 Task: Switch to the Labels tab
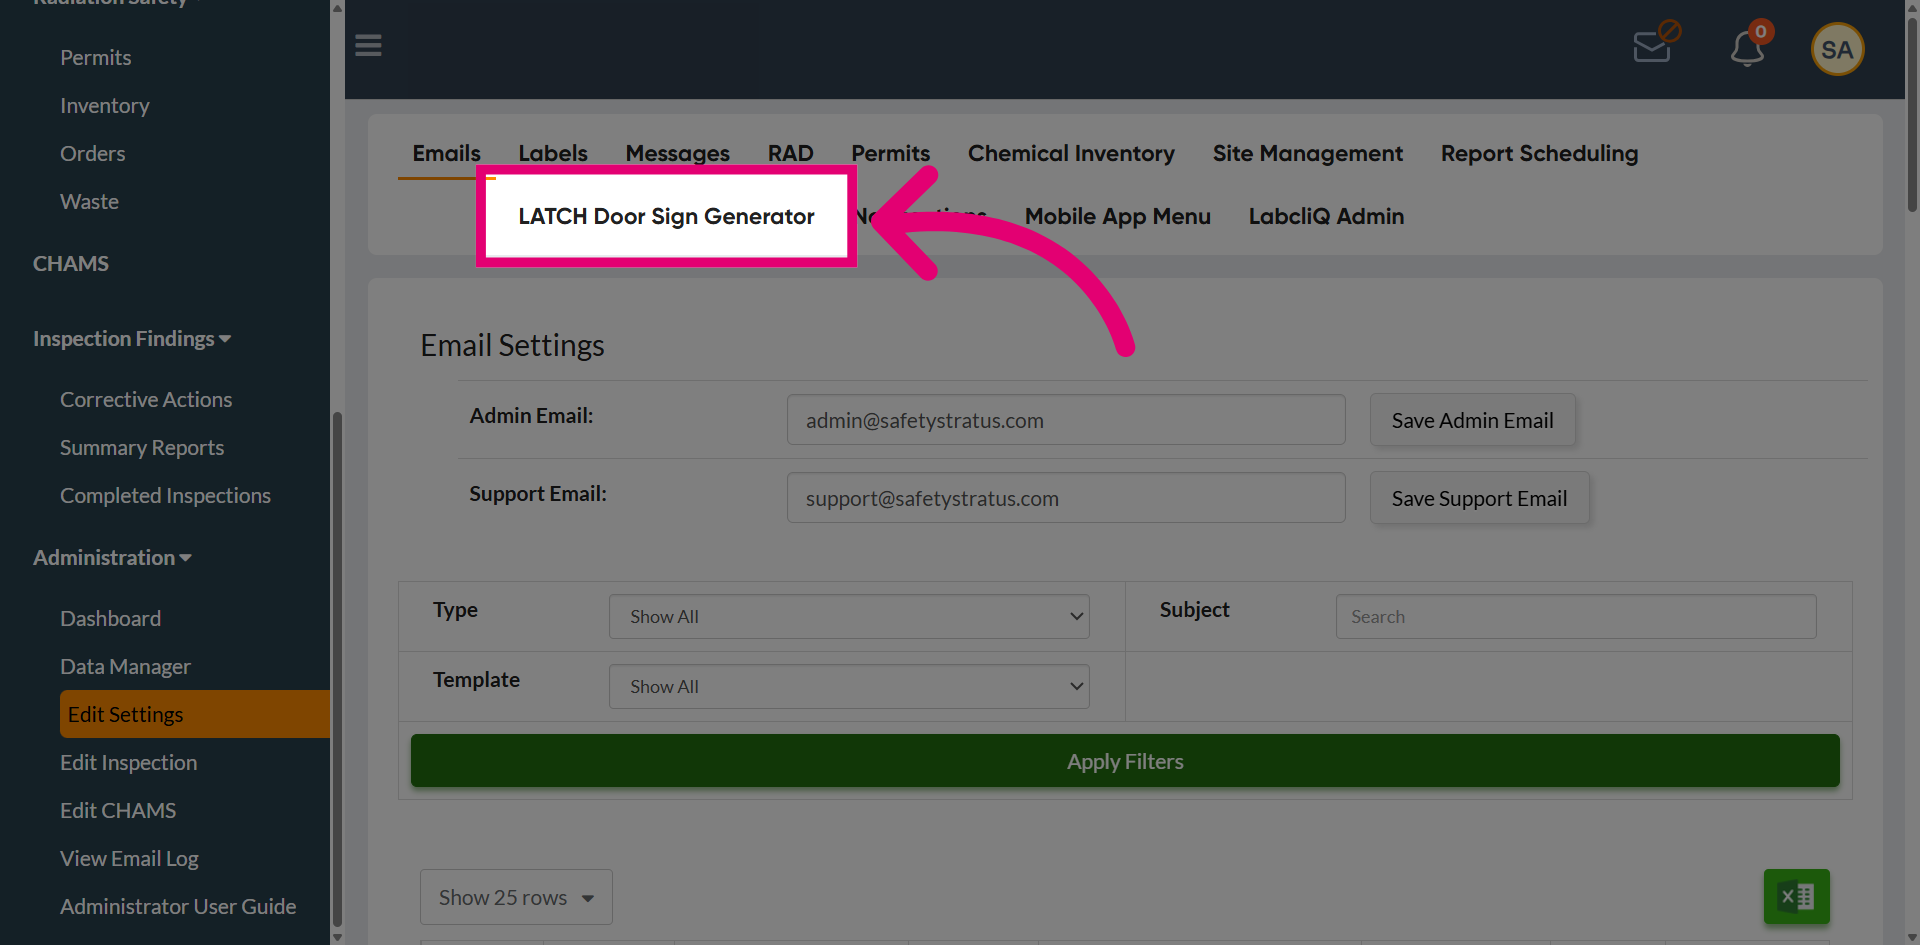[x=553, y=153]
